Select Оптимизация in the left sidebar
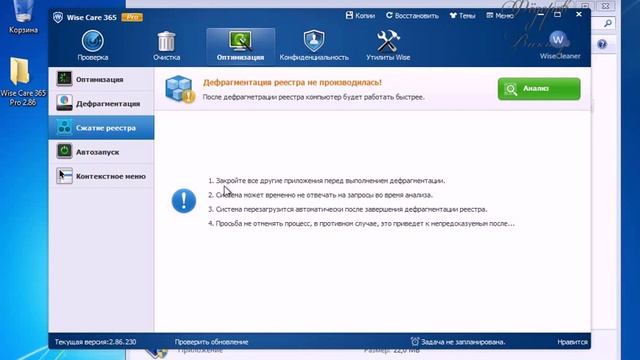Image resolution: width=640 pixels, height=360 pixels. coord(101,79)
